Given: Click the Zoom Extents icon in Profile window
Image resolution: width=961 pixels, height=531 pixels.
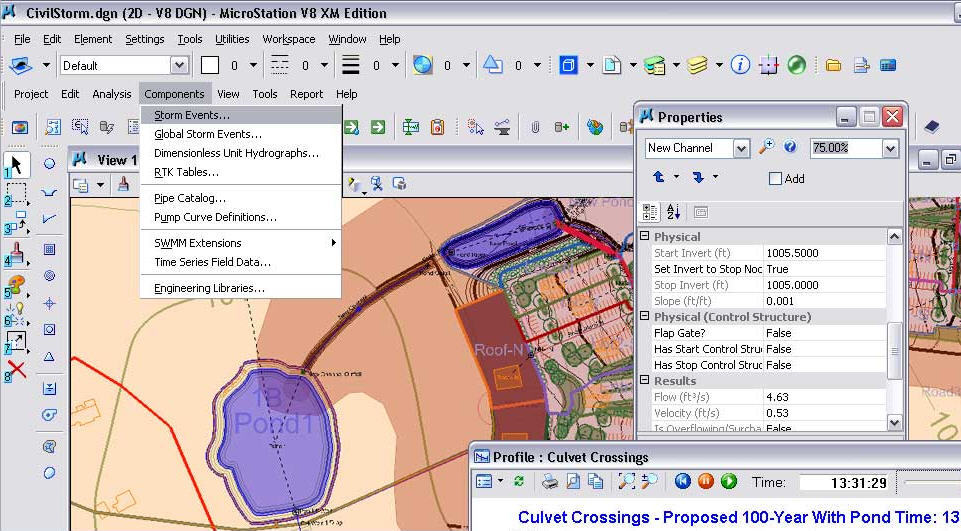Looking at the screenshot, I should point(626,481).
